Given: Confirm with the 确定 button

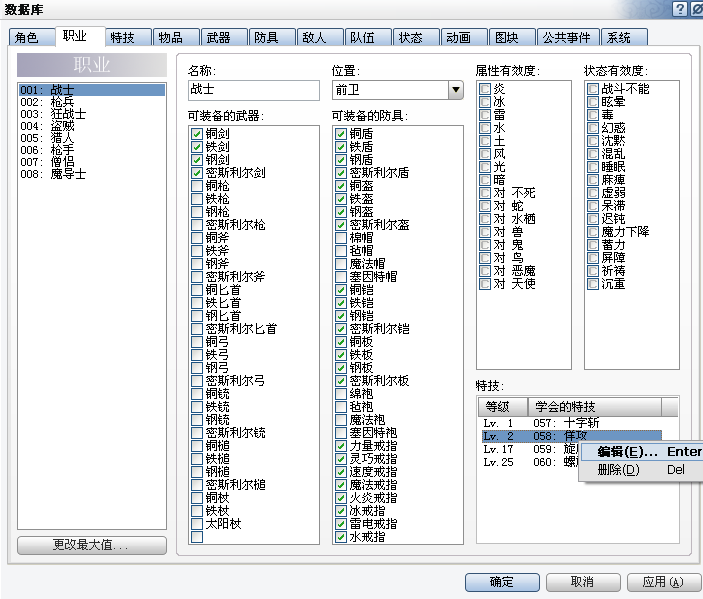Looking at the screenshot, I should (x=502, y=582).
